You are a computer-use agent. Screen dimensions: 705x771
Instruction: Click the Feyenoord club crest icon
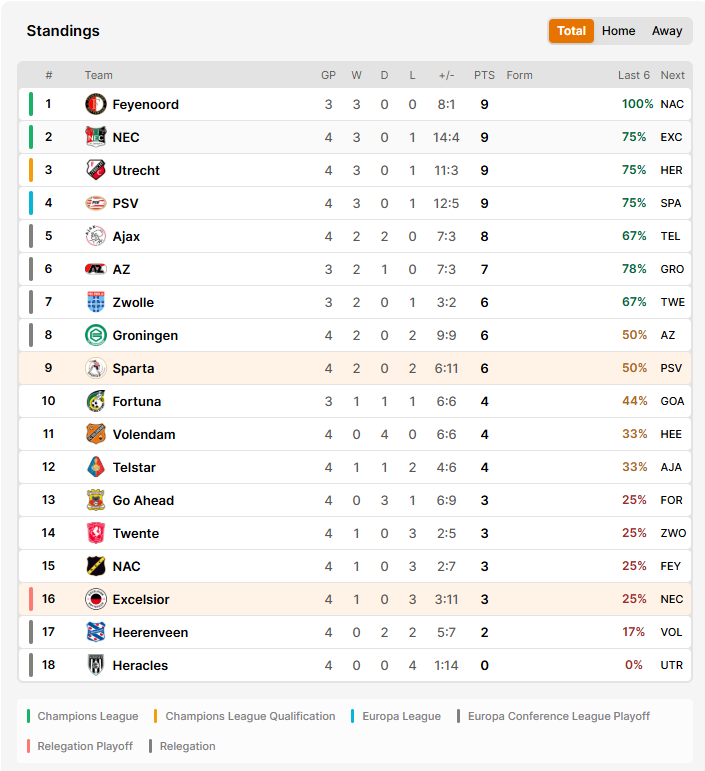[x=95, y=104]
